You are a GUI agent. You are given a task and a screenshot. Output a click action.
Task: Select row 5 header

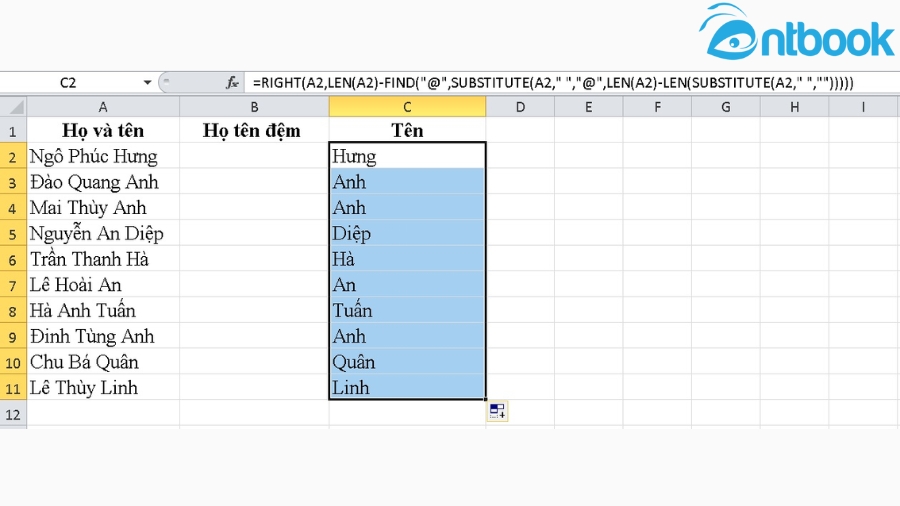pos(13,233)
